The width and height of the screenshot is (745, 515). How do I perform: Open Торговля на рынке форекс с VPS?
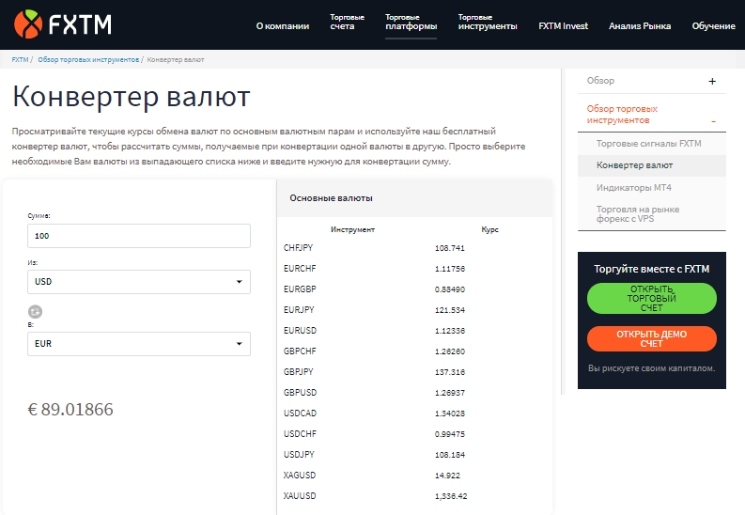tap(638, 214)
